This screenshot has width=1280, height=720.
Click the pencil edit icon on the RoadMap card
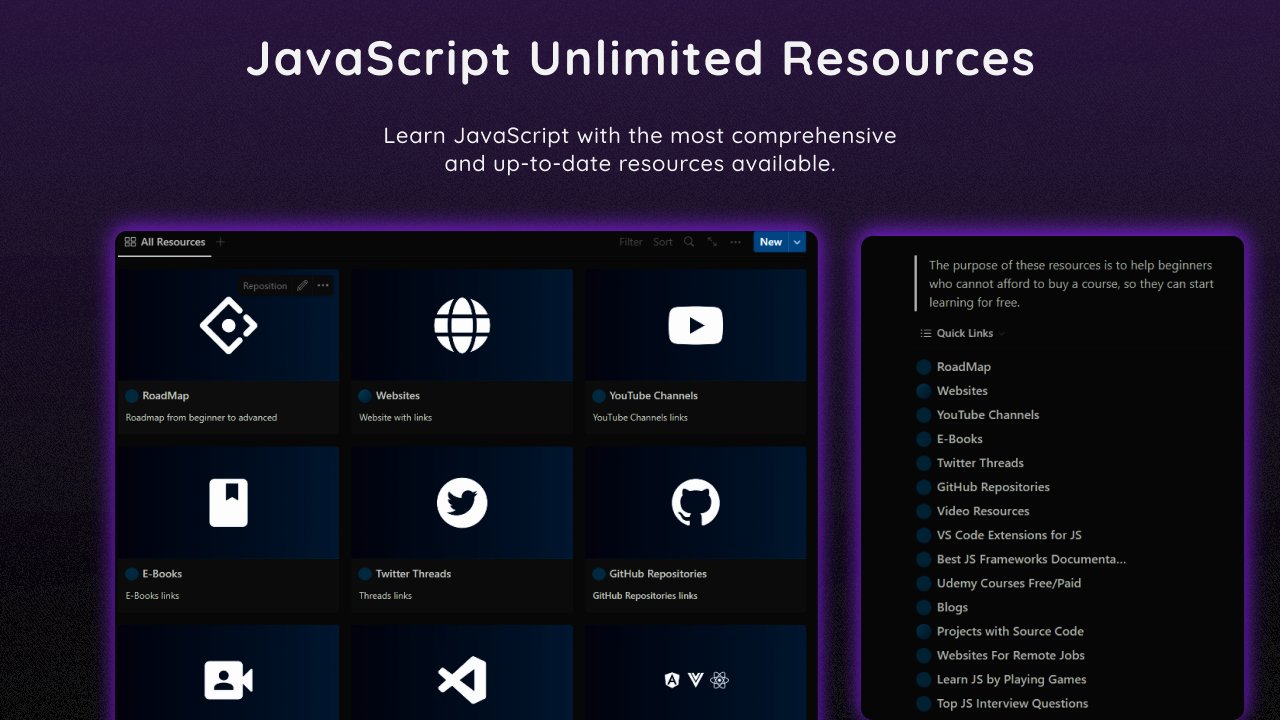[x=302, y=285]
